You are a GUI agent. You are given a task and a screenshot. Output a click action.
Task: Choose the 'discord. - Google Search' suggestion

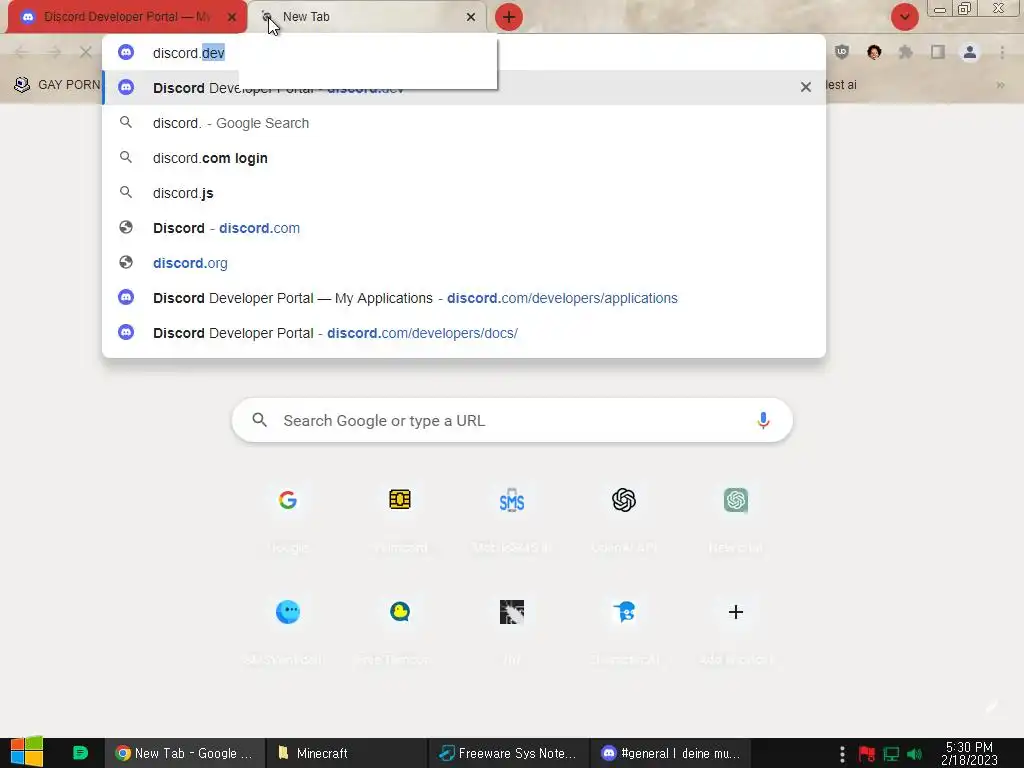coord(464,123)
